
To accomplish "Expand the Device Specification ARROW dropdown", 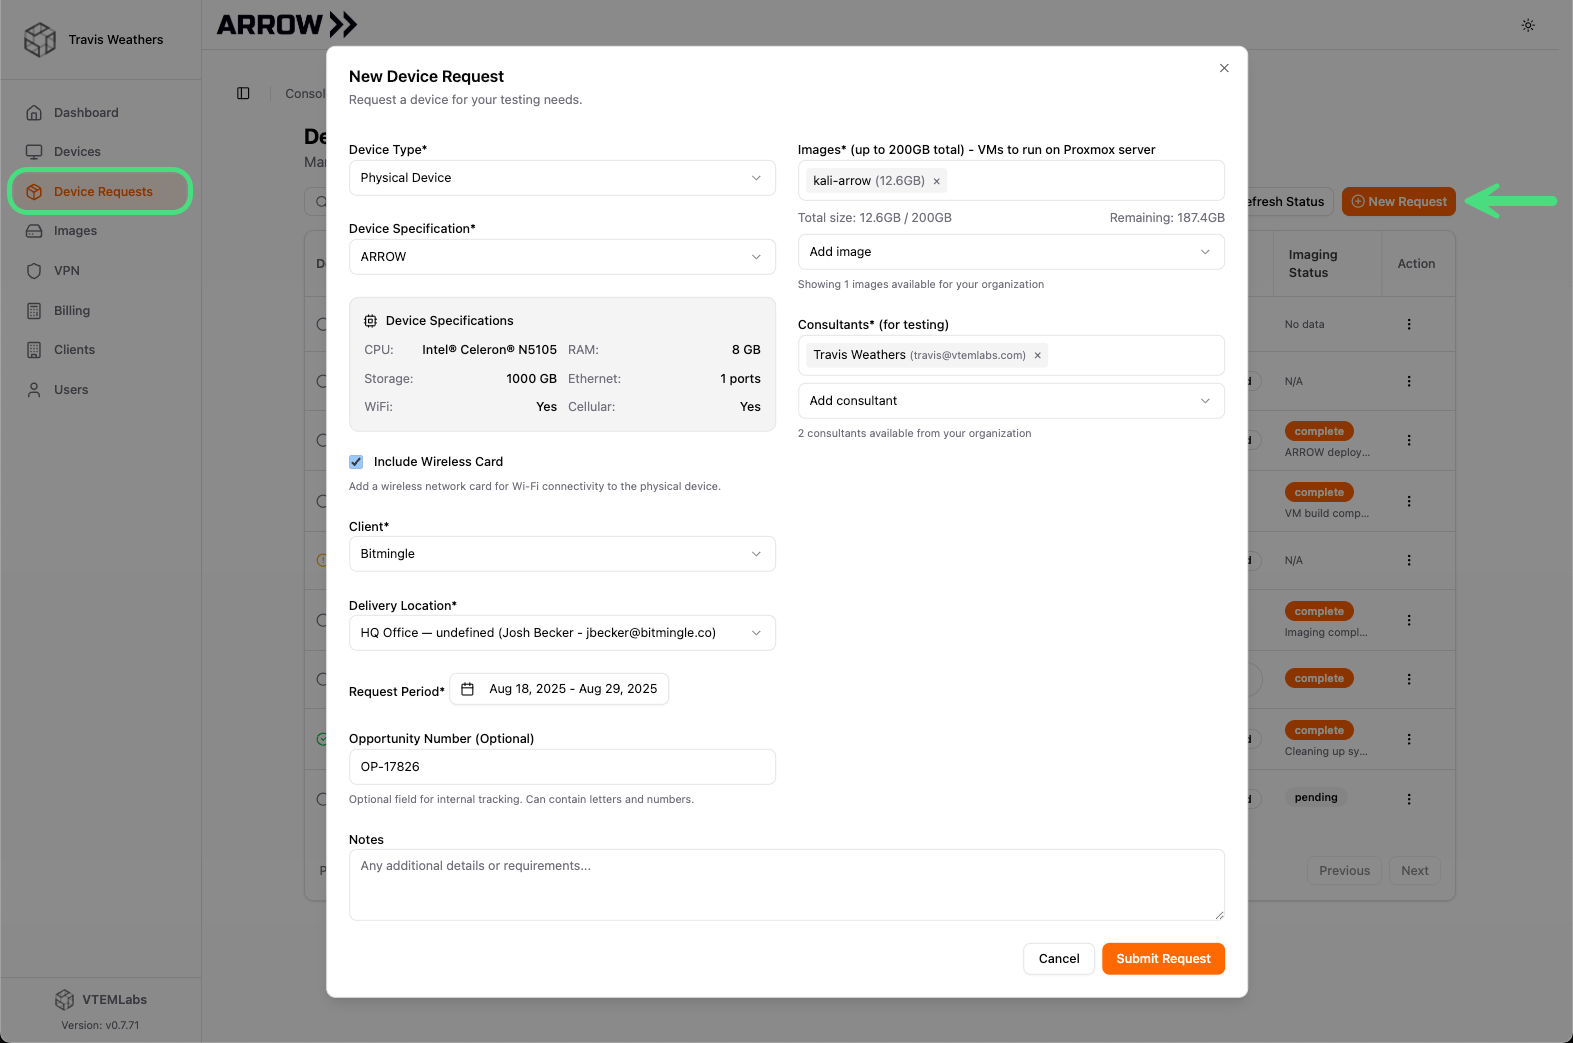I will point(561,257).
